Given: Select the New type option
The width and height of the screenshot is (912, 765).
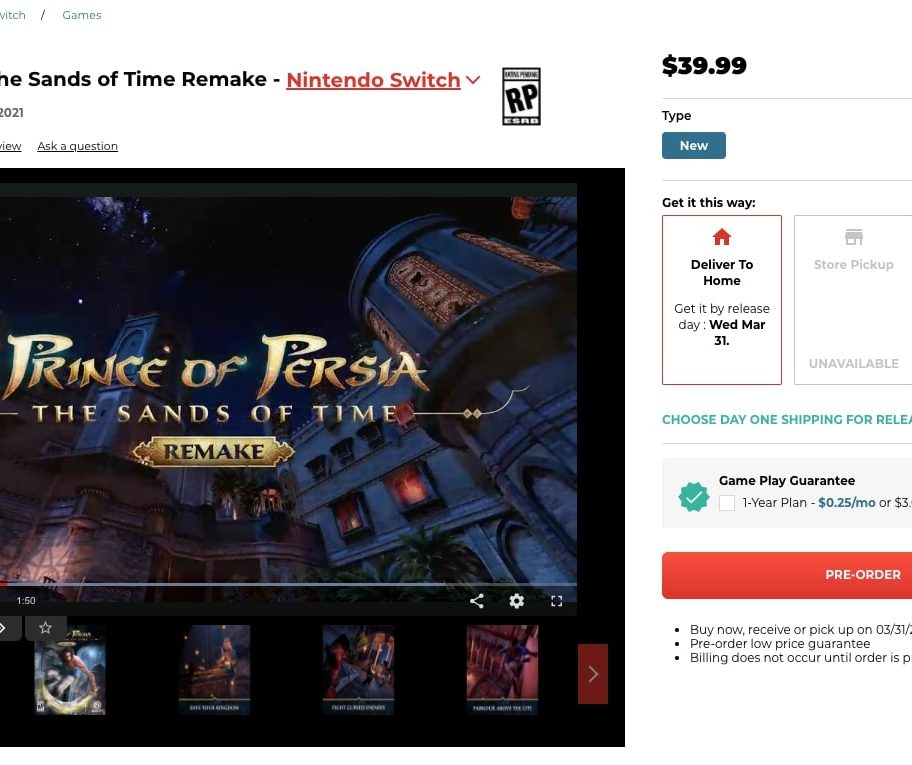Looking at the screenshot, I should click(x=694, y=146).
